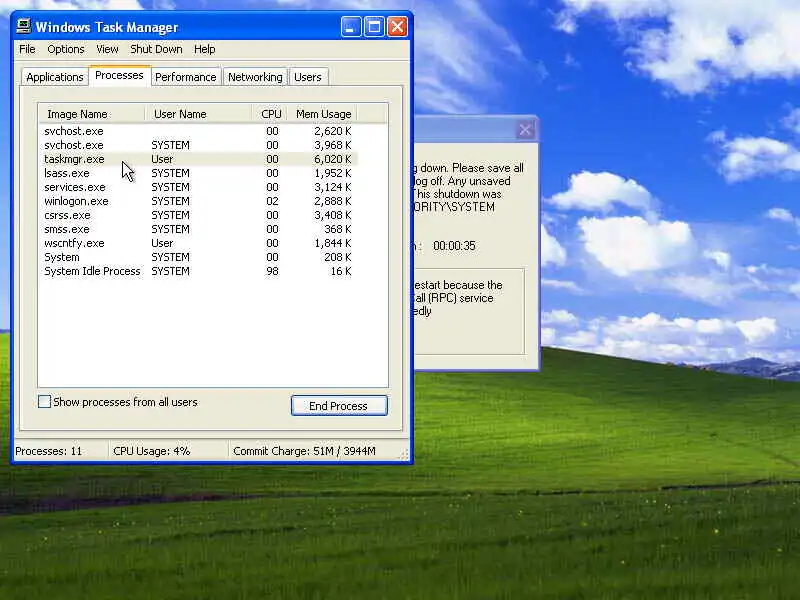Close the shutdown dialog behind Task Manager
The width and height of the screenshot is (800, 600).
pyautogui.click(x=525, y=130)
